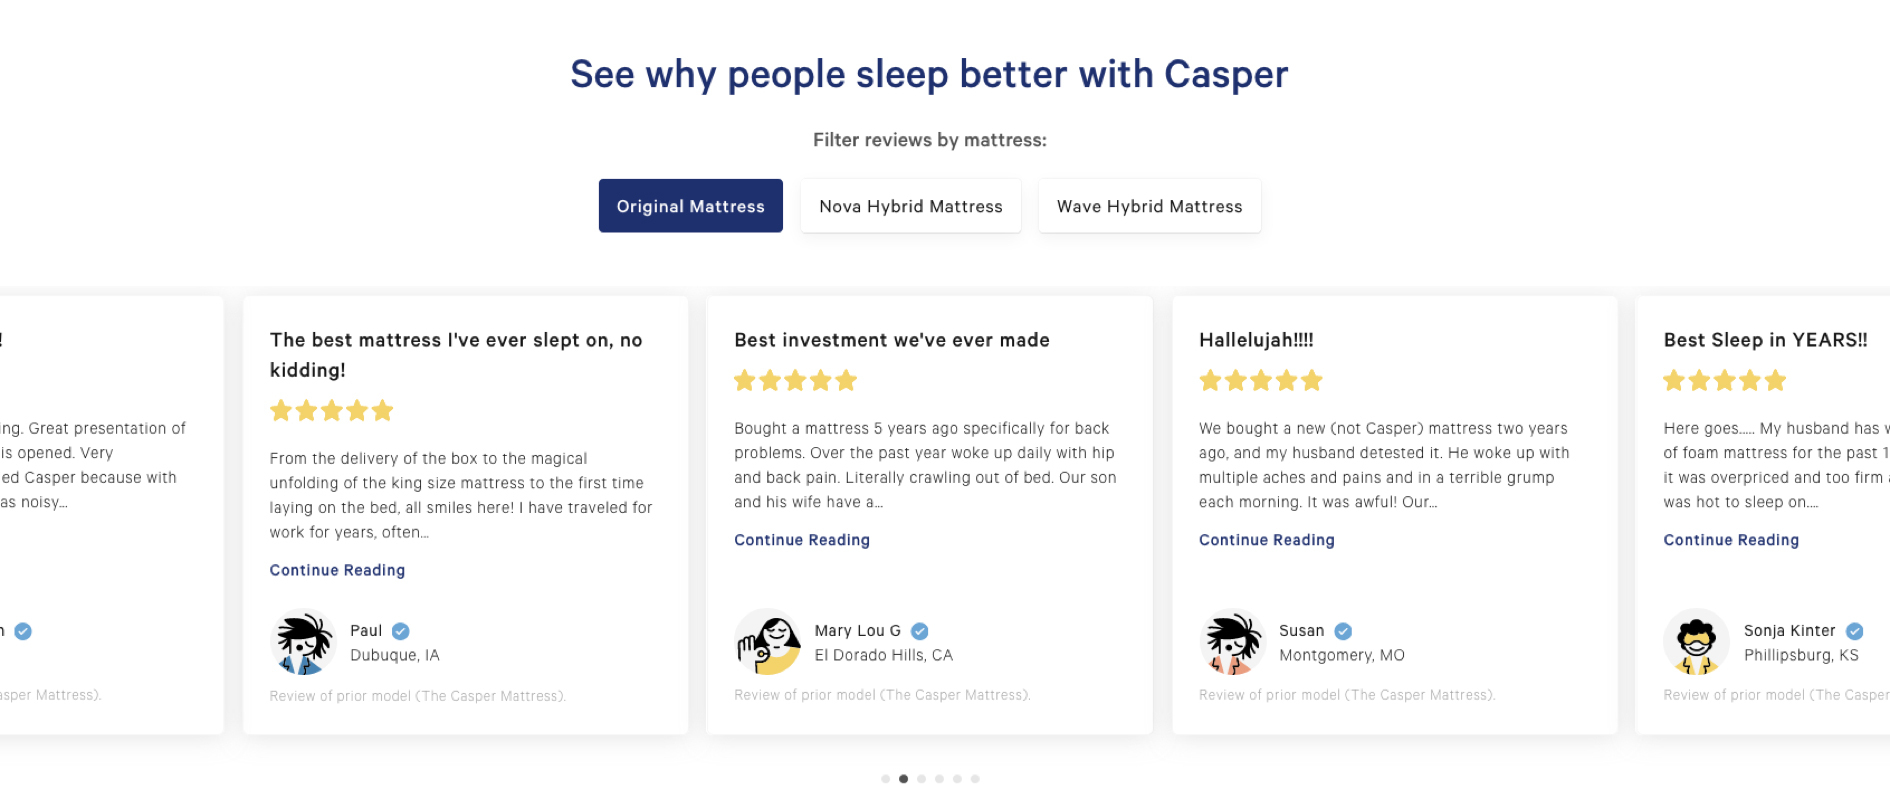Viewport: 1890px width, 808px height.
Task: Click Sonja Kinter's verified badge
Action: 1854,631
